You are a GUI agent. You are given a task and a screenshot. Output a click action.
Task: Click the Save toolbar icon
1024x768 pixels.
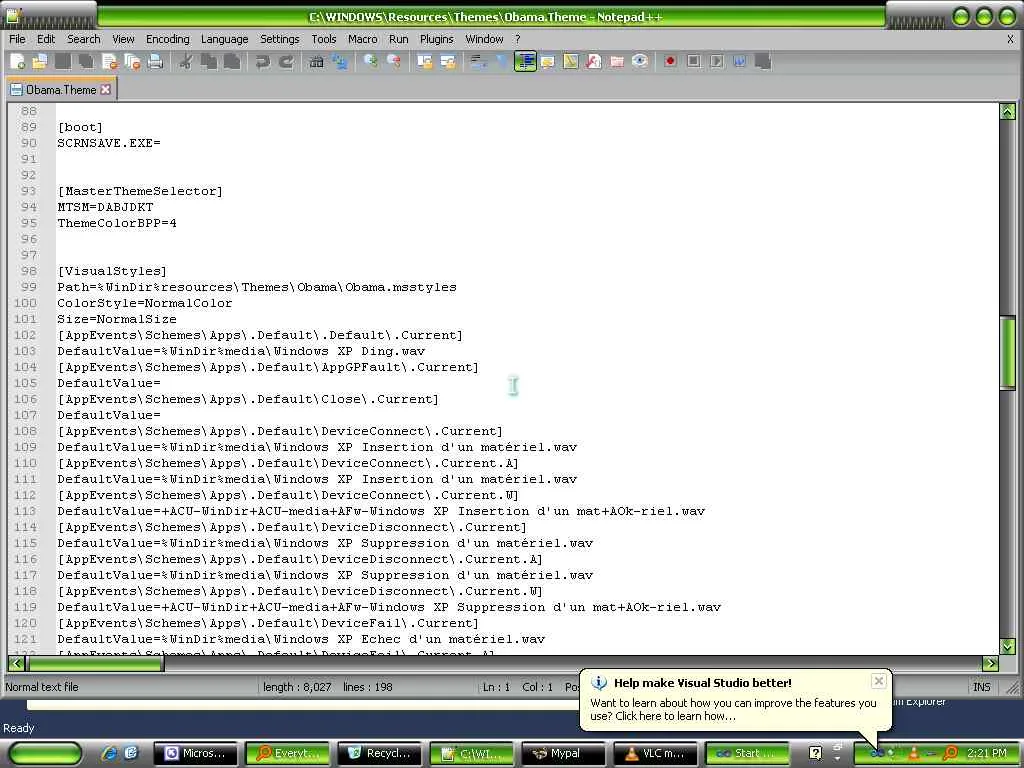pyautogui.click(x=63, y=61)
